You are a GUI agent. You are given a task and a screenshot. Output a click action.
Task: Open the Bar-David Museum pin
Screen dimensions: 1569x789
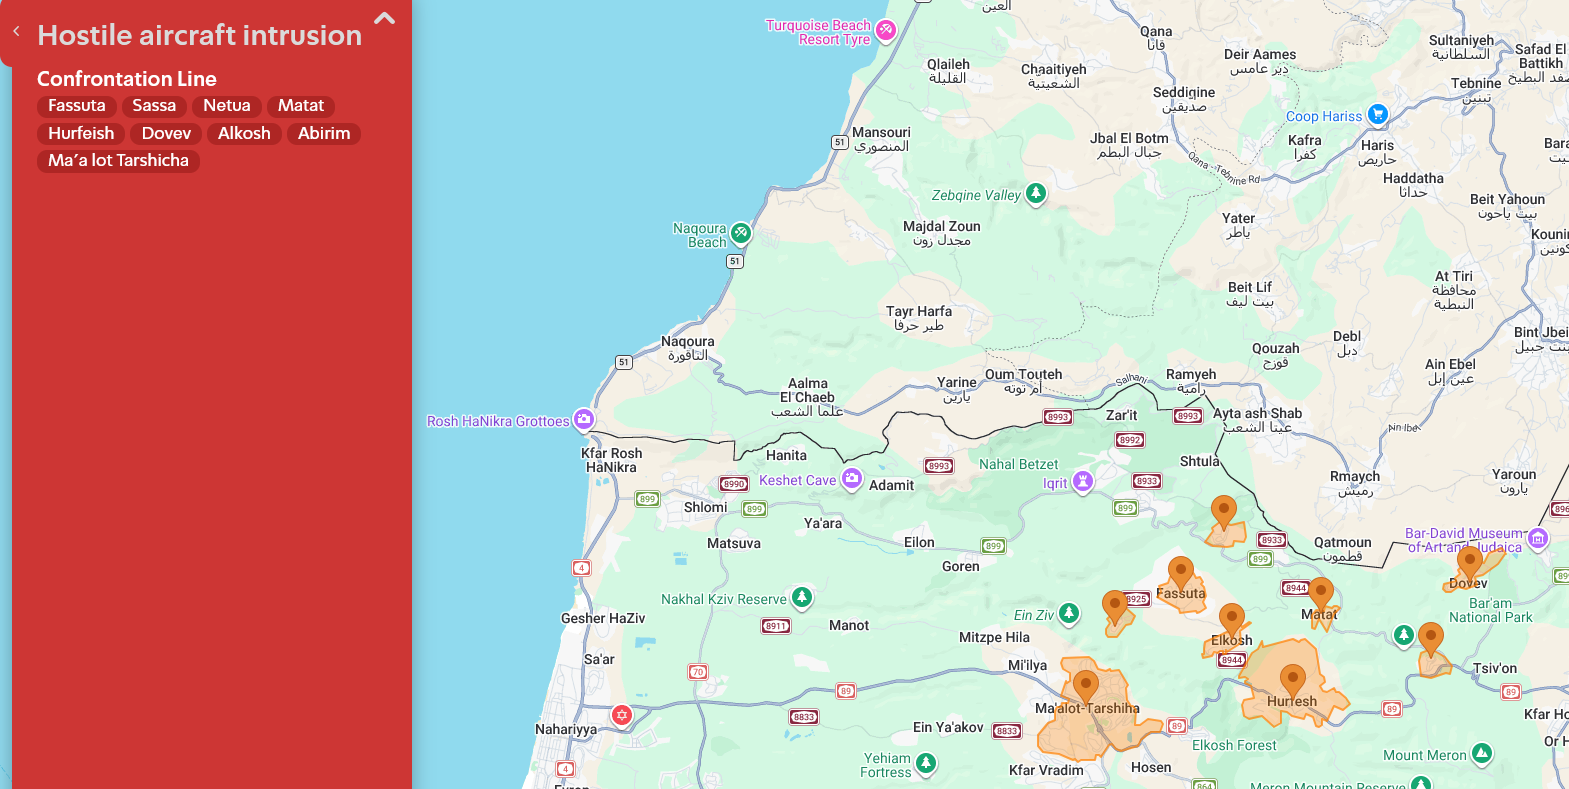[x=1538, y=539]
